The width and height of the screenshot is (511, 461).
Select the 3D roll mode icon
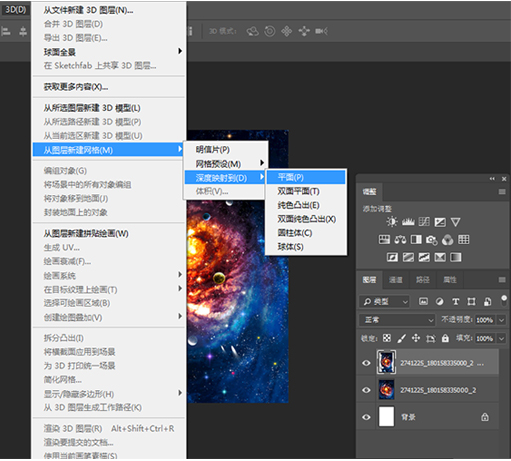(x=270, y=31)
